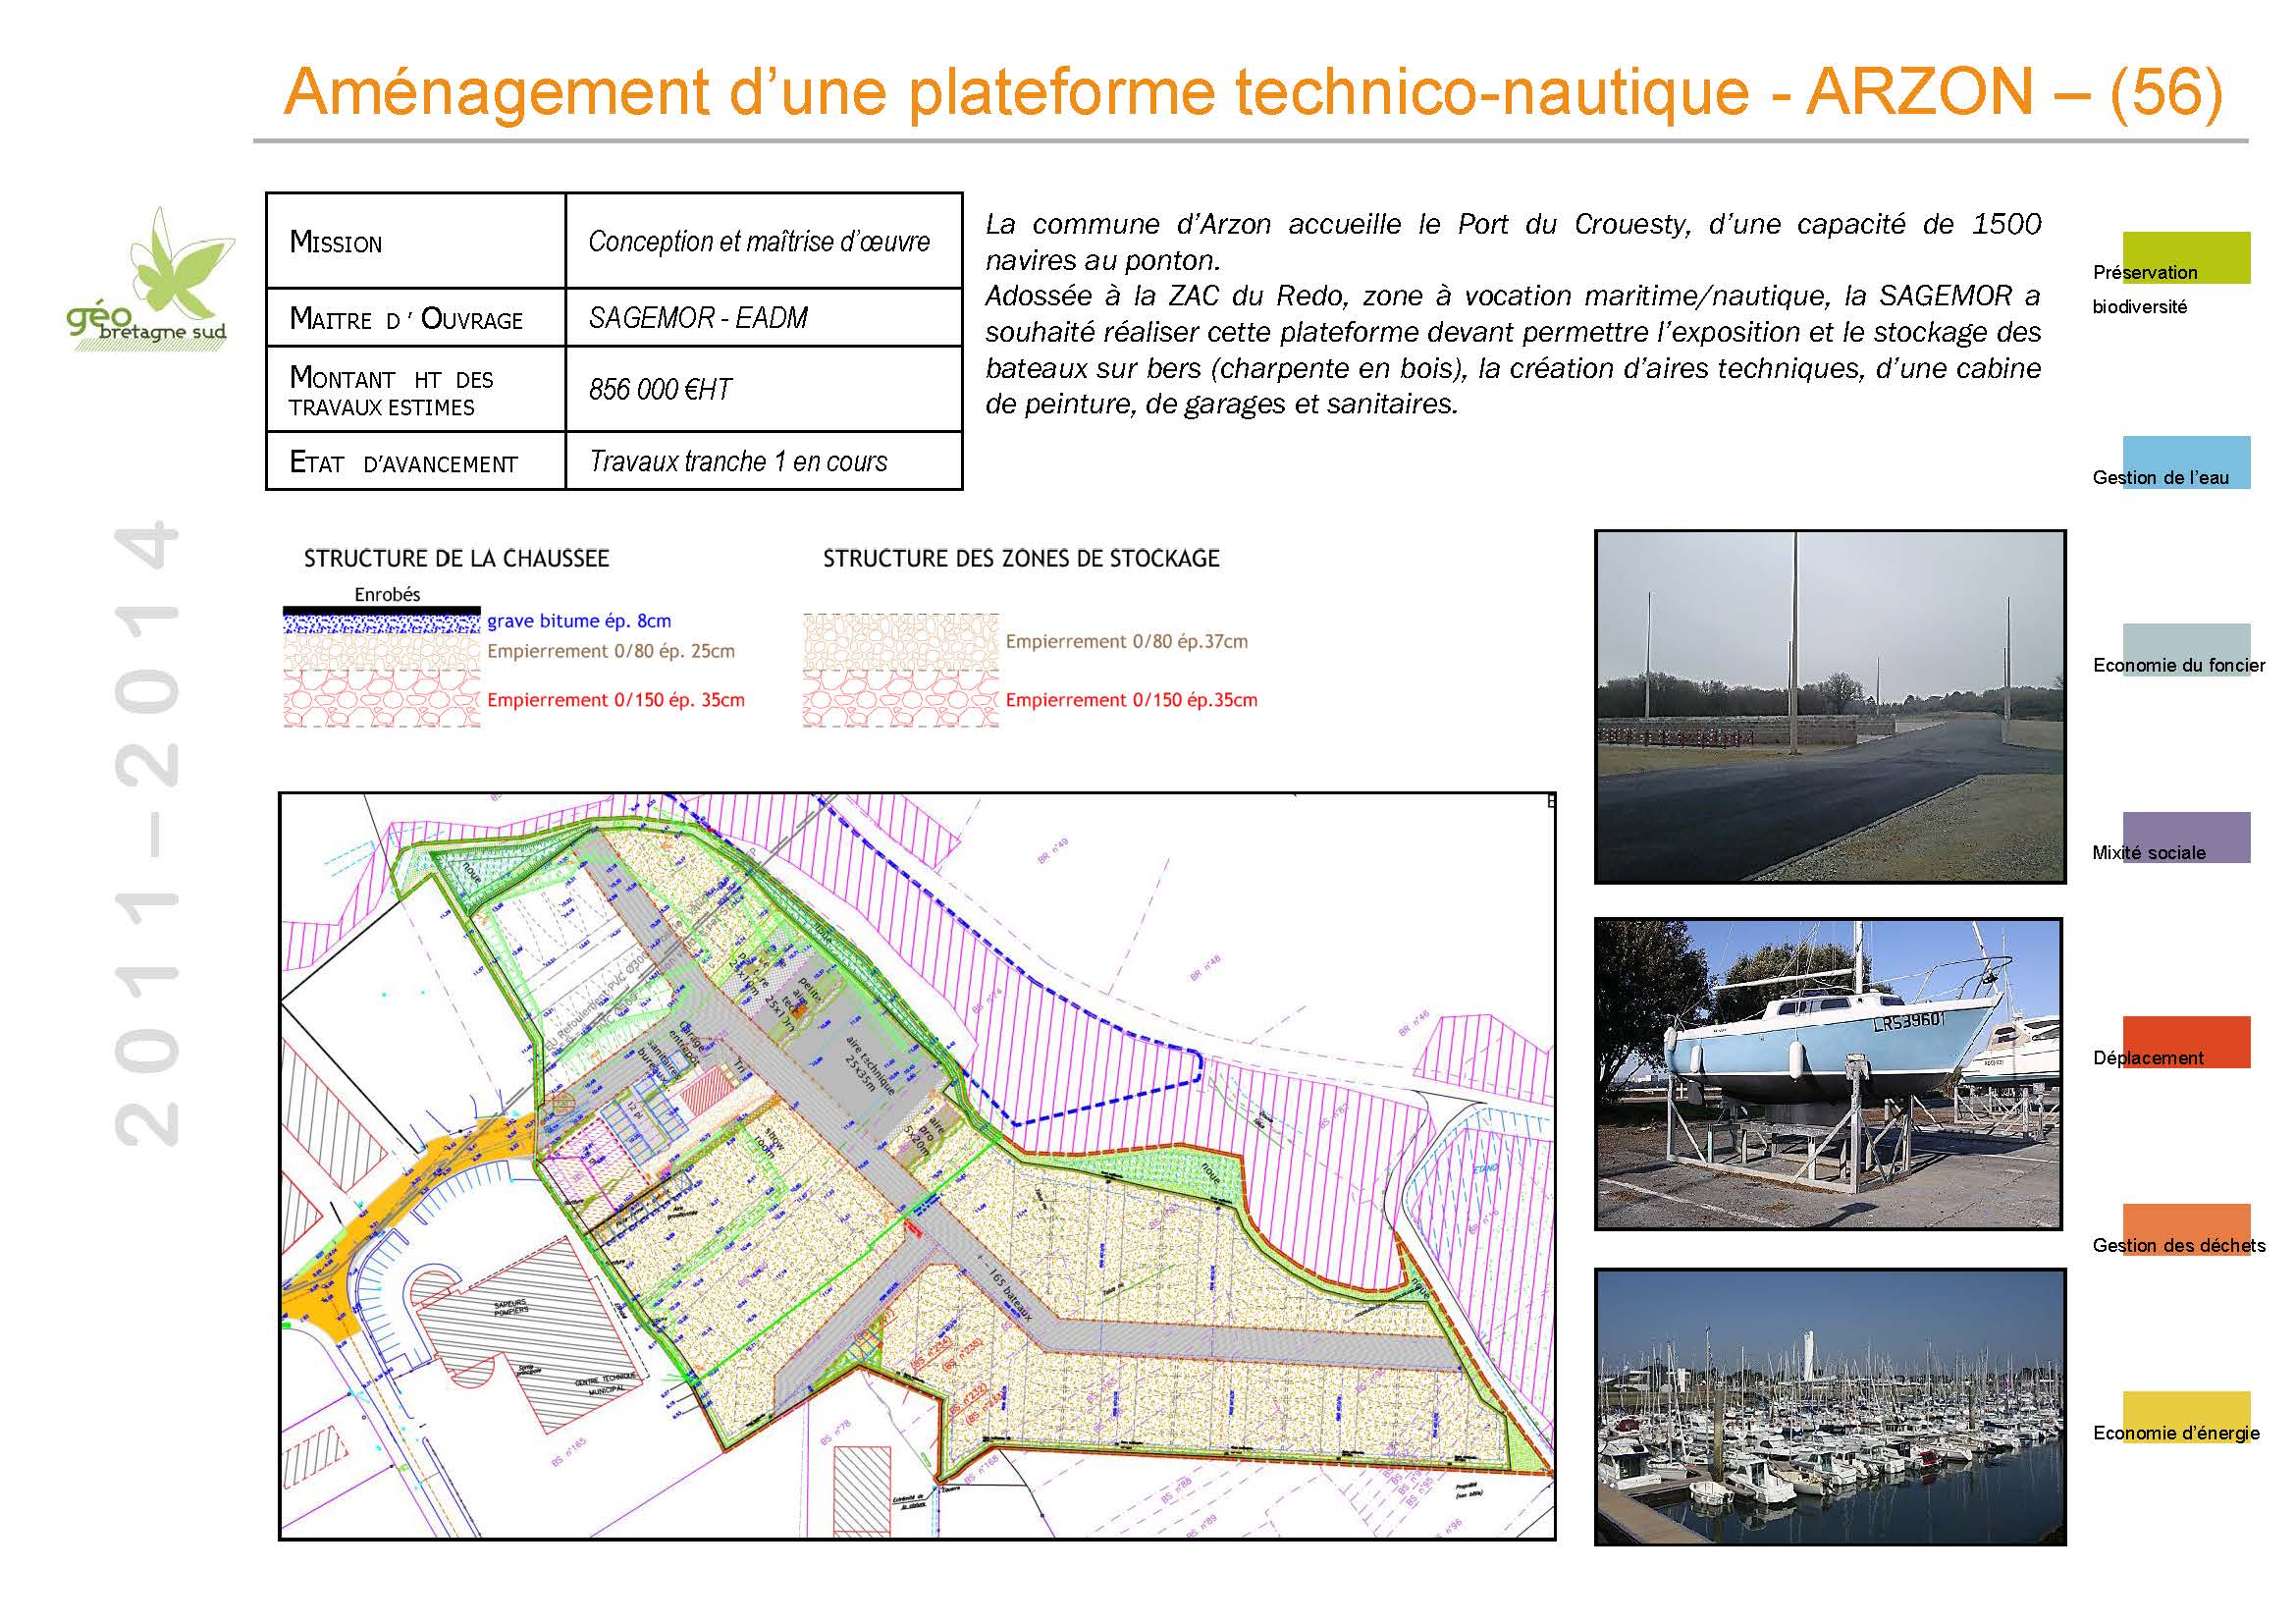Click the road structure cross-section diagram
The image size is (2296, 1624).
coord(382,666)
